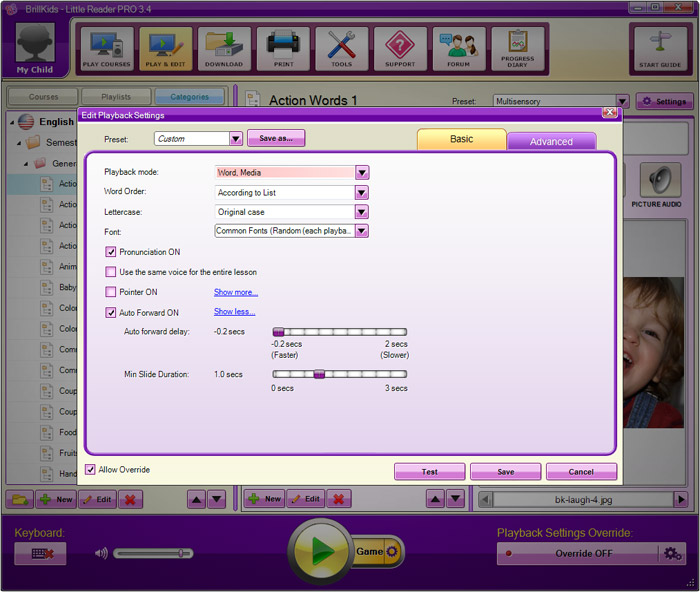Open the Forum toolbar icon
The height and width of the screenshot is (592, 700).
(459, 49)
